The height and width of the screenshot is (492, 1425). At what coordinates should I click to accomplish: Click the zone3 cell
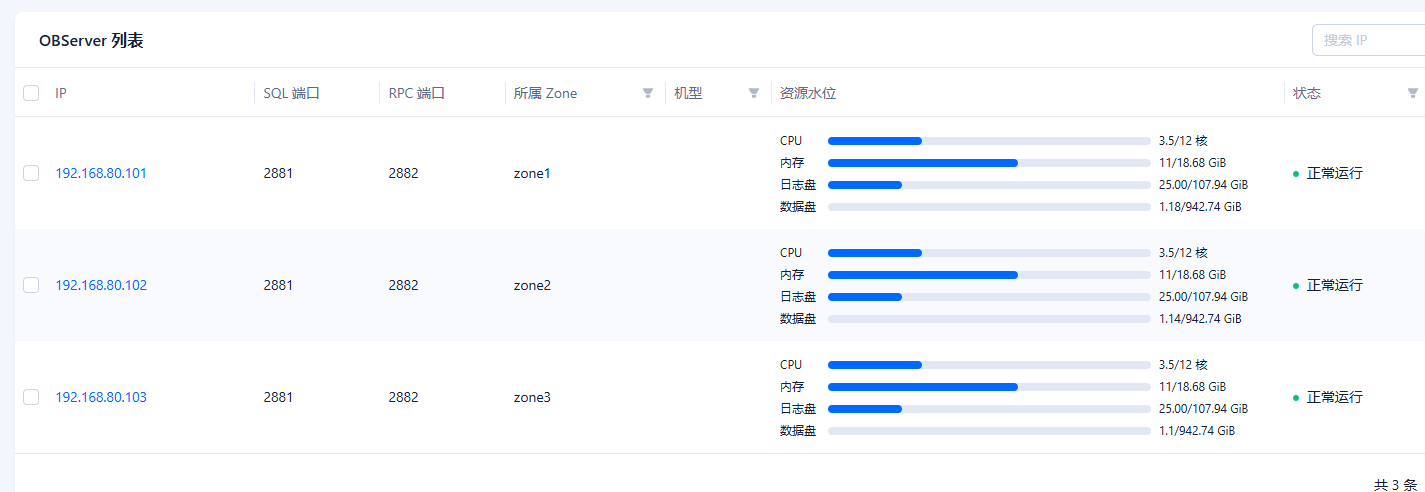(532, 397)
